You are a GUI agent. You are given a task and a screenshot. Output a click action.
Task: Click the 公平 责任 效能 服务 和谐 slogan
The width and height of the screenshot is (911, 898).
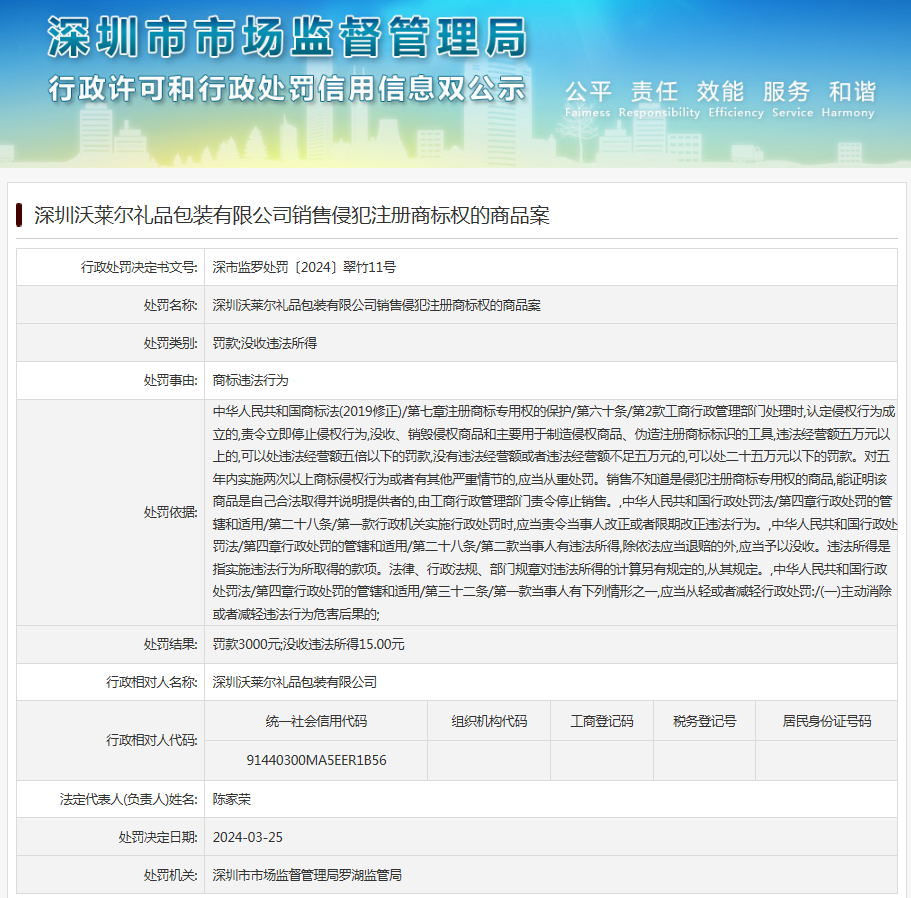[719, 92]
